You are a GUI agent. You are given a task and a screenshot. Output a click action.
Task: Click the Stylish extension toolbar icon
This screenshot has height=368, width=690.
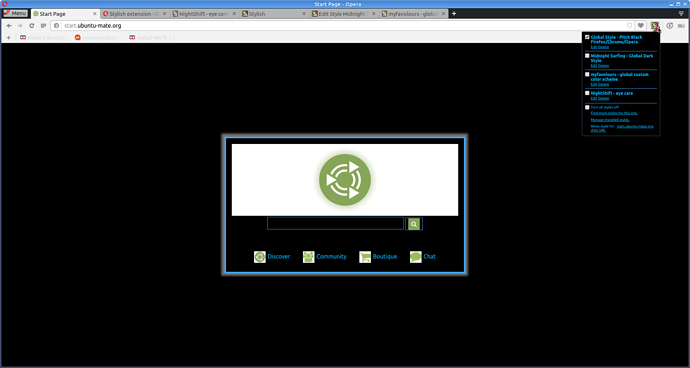(x=655, y=26)
